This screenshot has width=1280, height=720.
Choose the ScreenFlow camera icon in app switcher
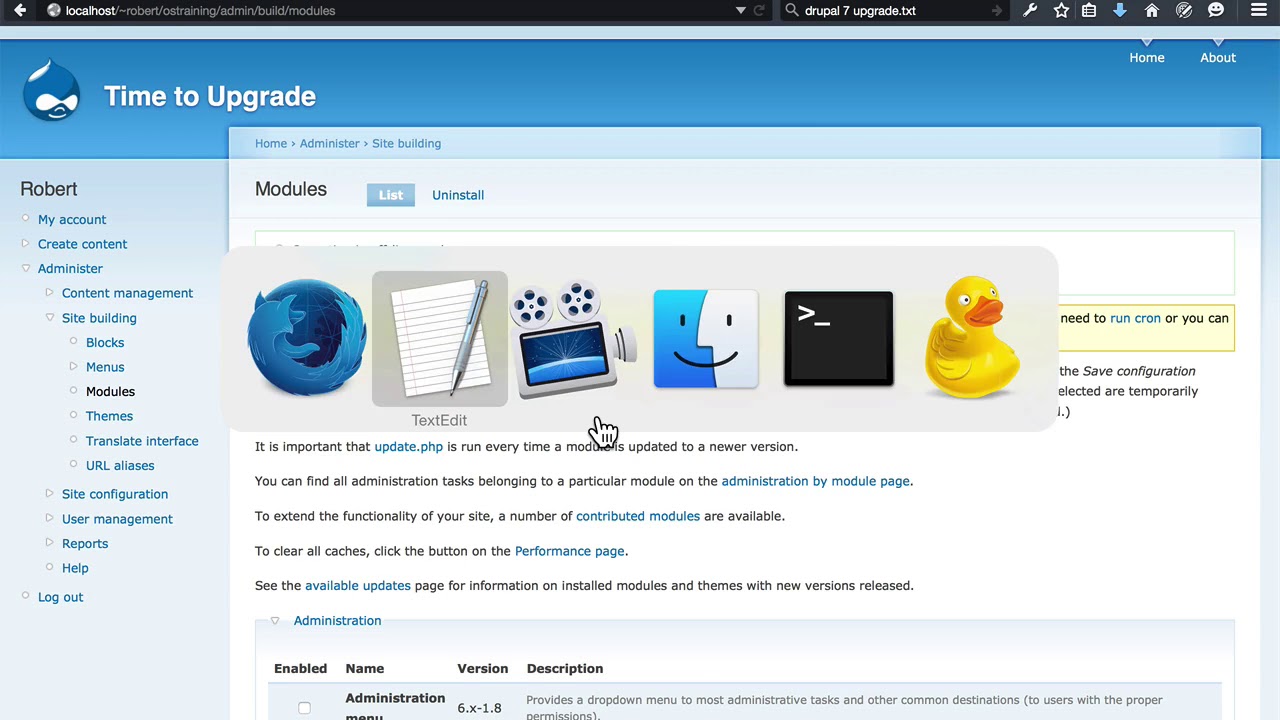[573, 339]
